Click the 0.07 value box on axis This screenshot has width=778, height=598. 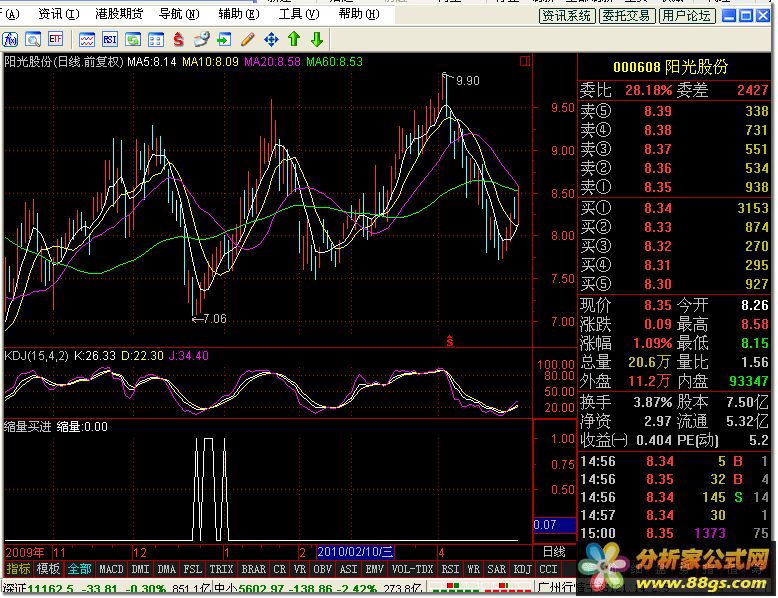point(554,525)
